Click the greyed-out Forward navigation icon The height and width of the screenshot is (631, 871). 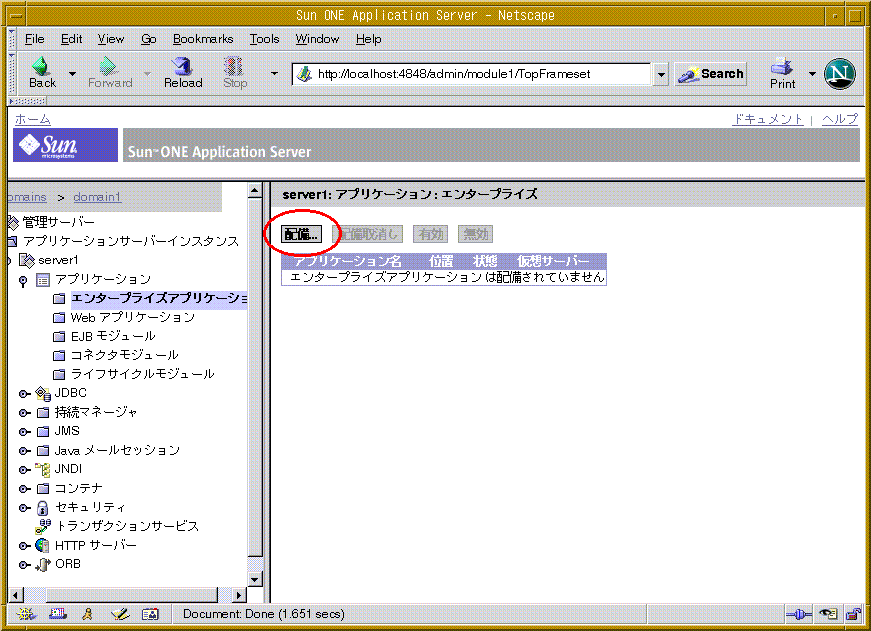[108, 66]
